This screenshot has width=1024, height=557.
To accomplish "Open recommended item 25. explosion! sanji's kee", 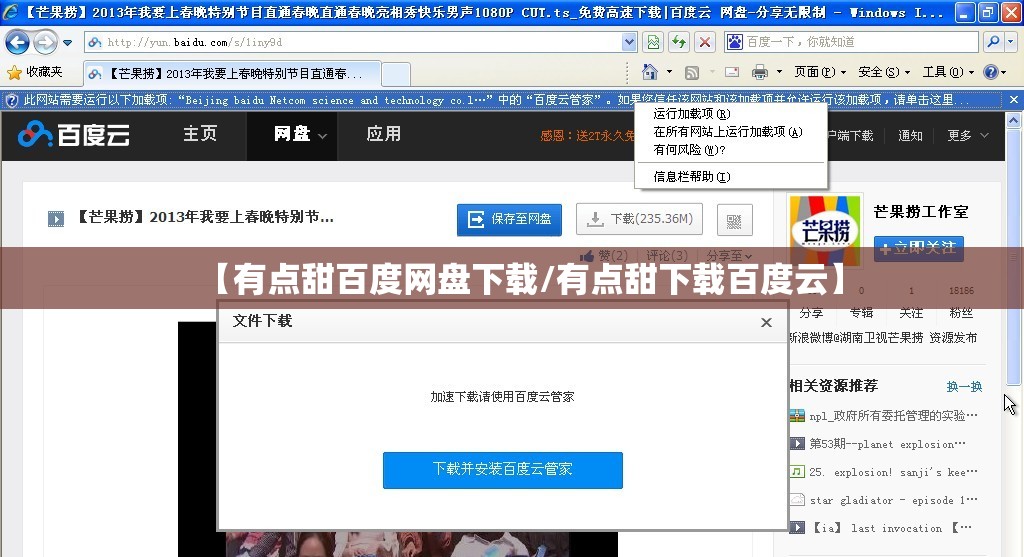I will click(893, 473).
